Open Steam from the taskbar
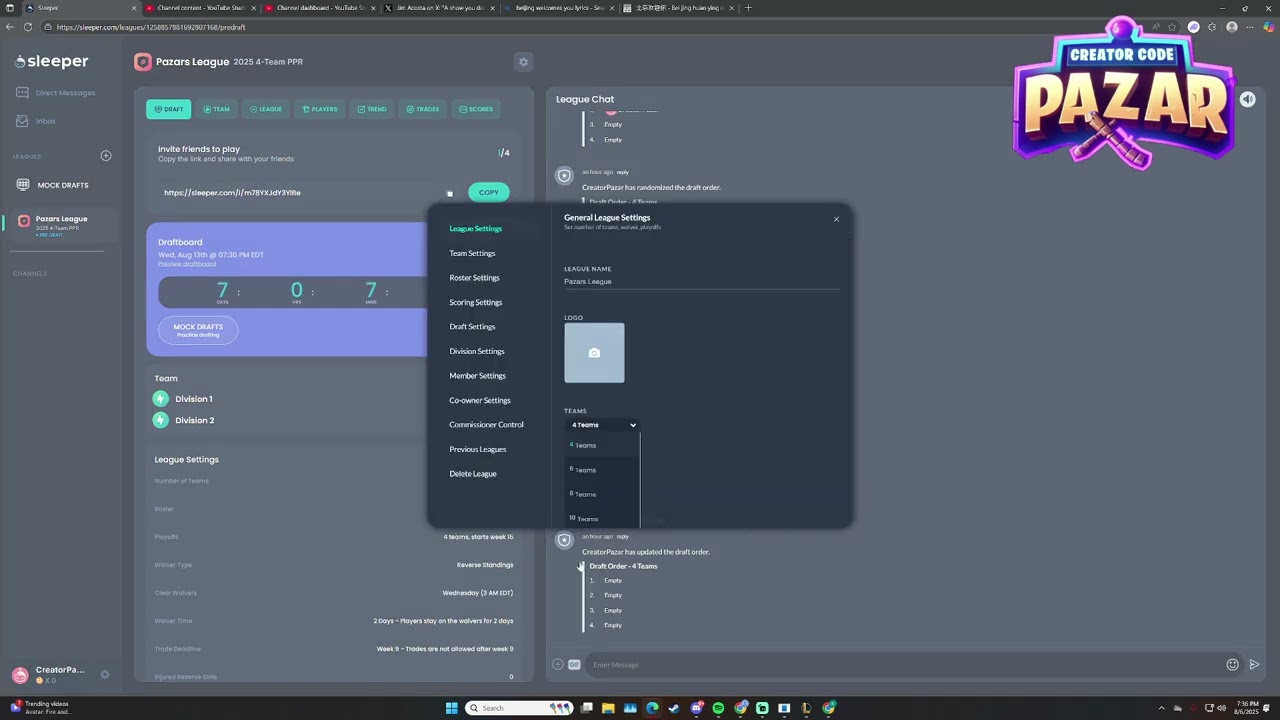The width and height of the screenshot is (1280, 720). click(674, 708)
